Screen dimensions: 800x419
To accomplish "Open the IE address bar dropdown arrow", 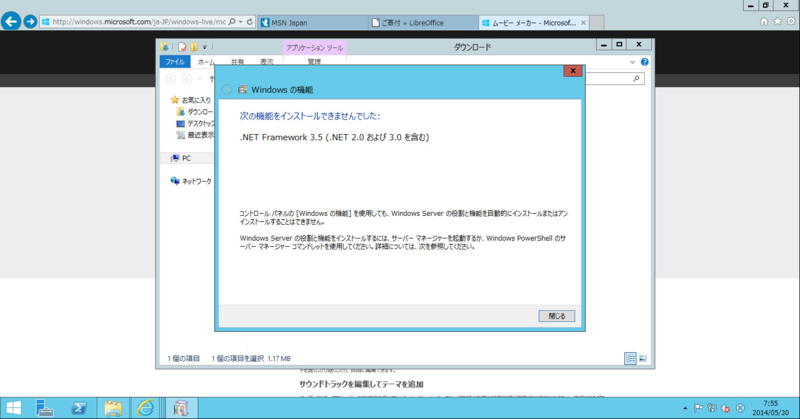I will coord(240,22).
